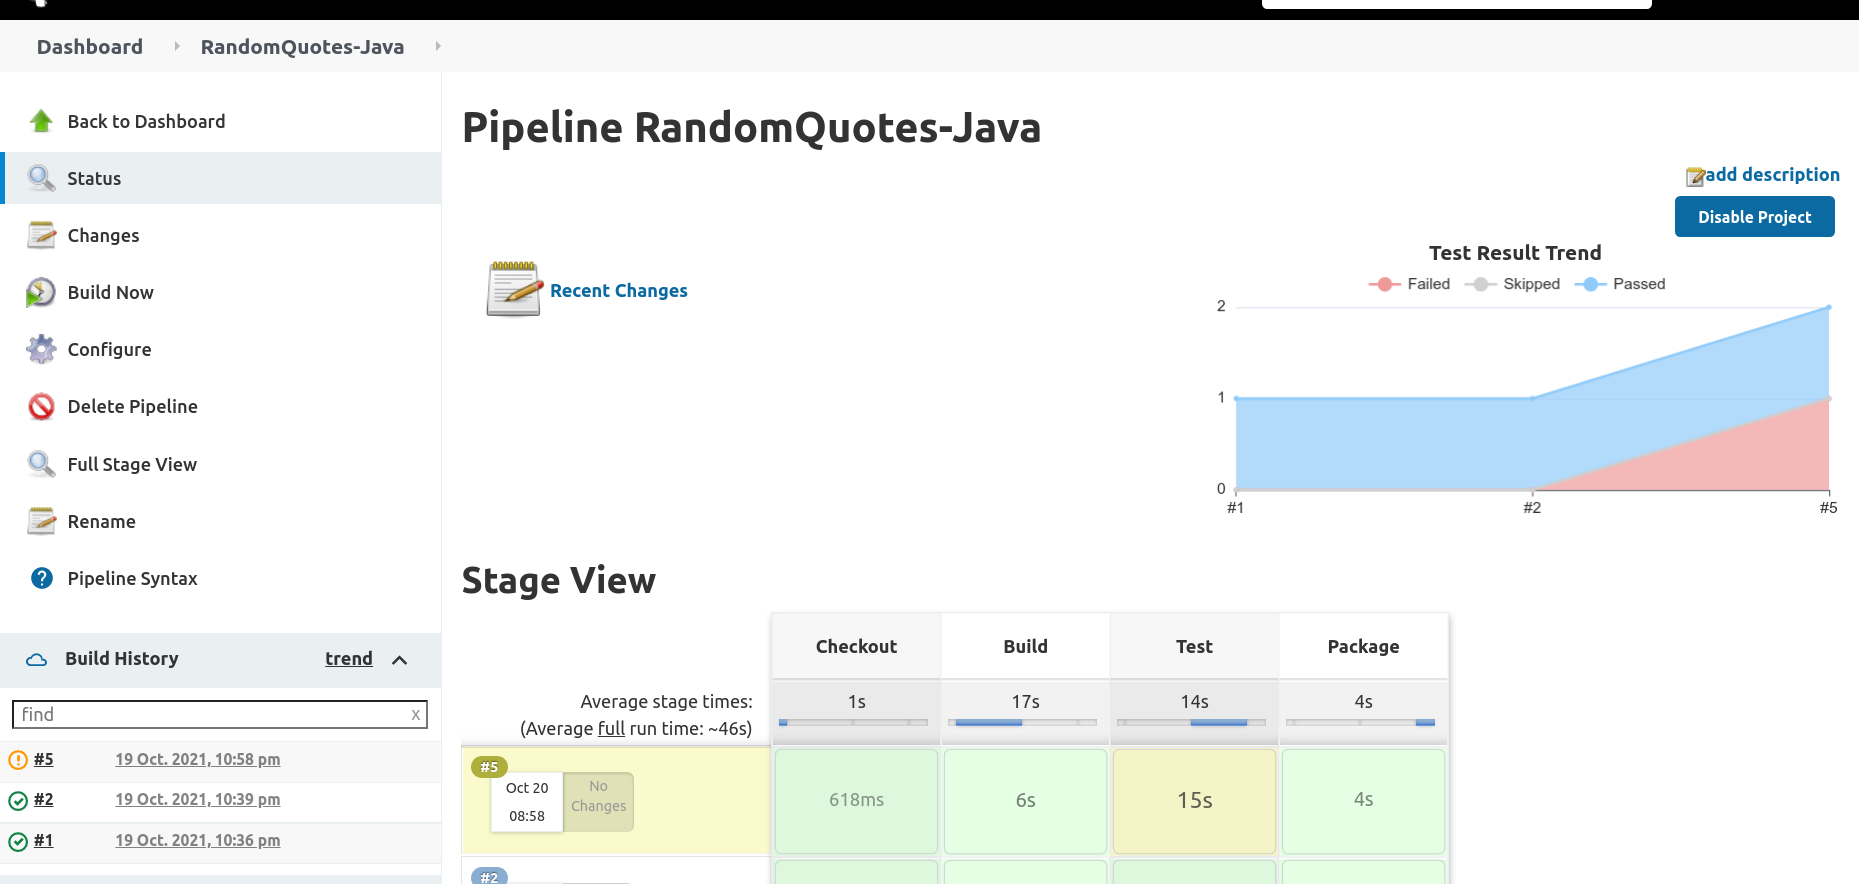This screenshot has height=884, width=1859.
Task: Open the RandomQuotes-Java breadcrumb dropdown arrow
Action: [438, 46]
